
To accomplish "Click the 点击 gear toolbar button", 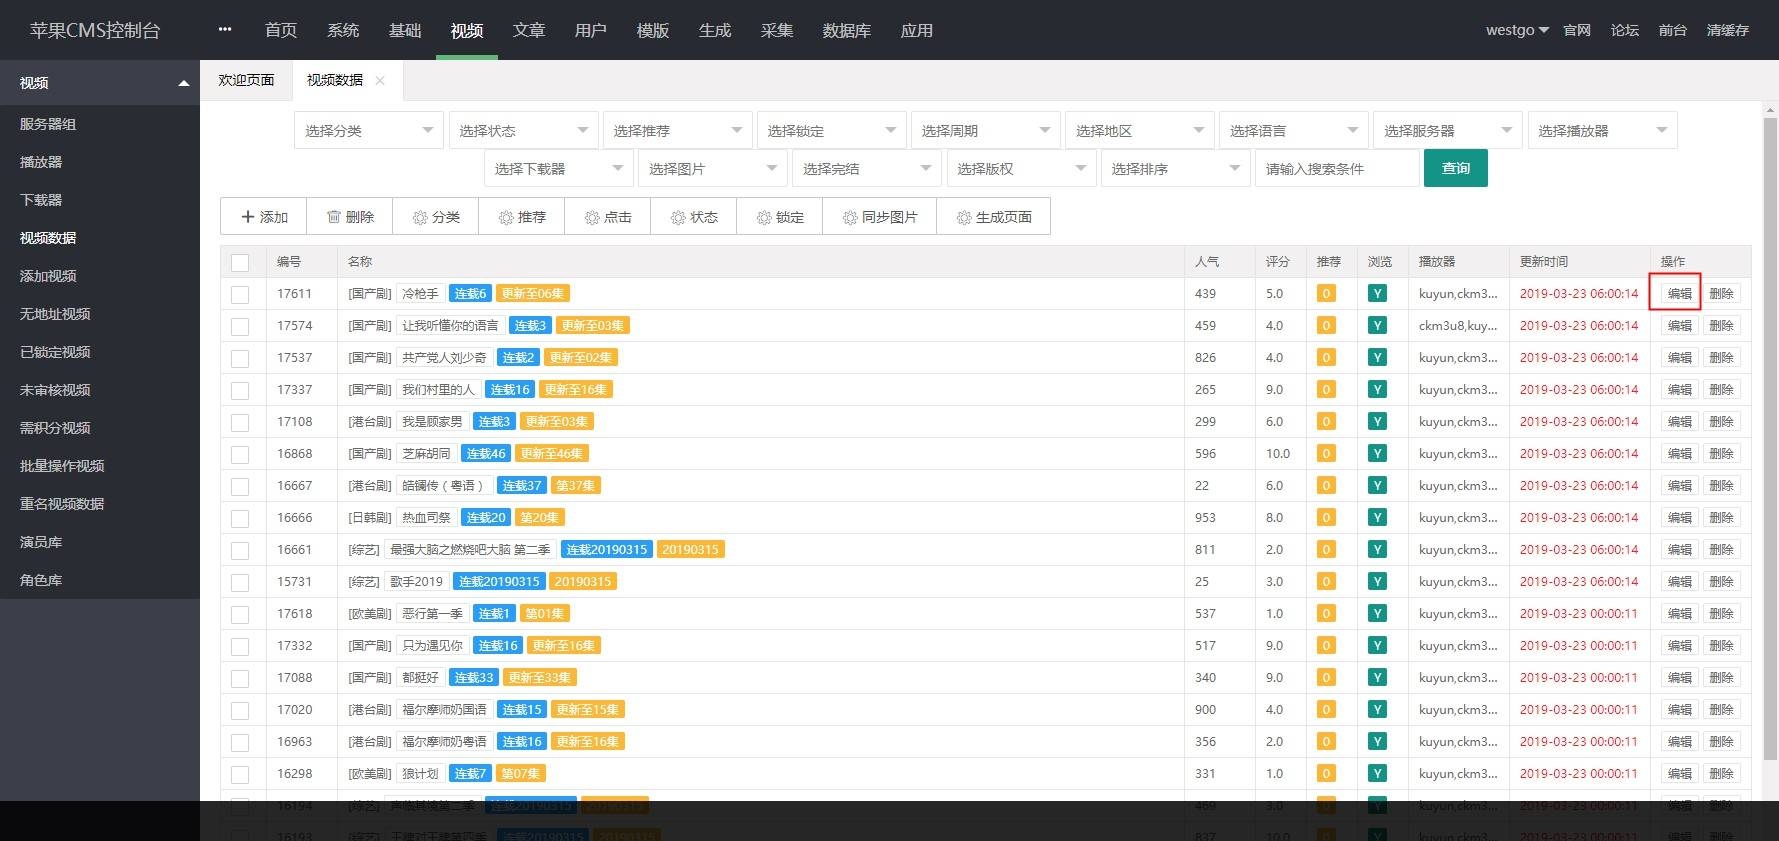I will point(608,217).
